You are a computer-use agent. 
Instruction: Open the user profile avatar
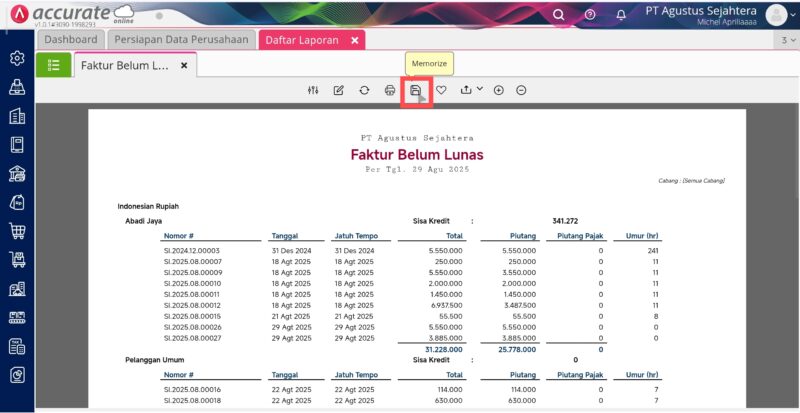click(x=777, y=15)
